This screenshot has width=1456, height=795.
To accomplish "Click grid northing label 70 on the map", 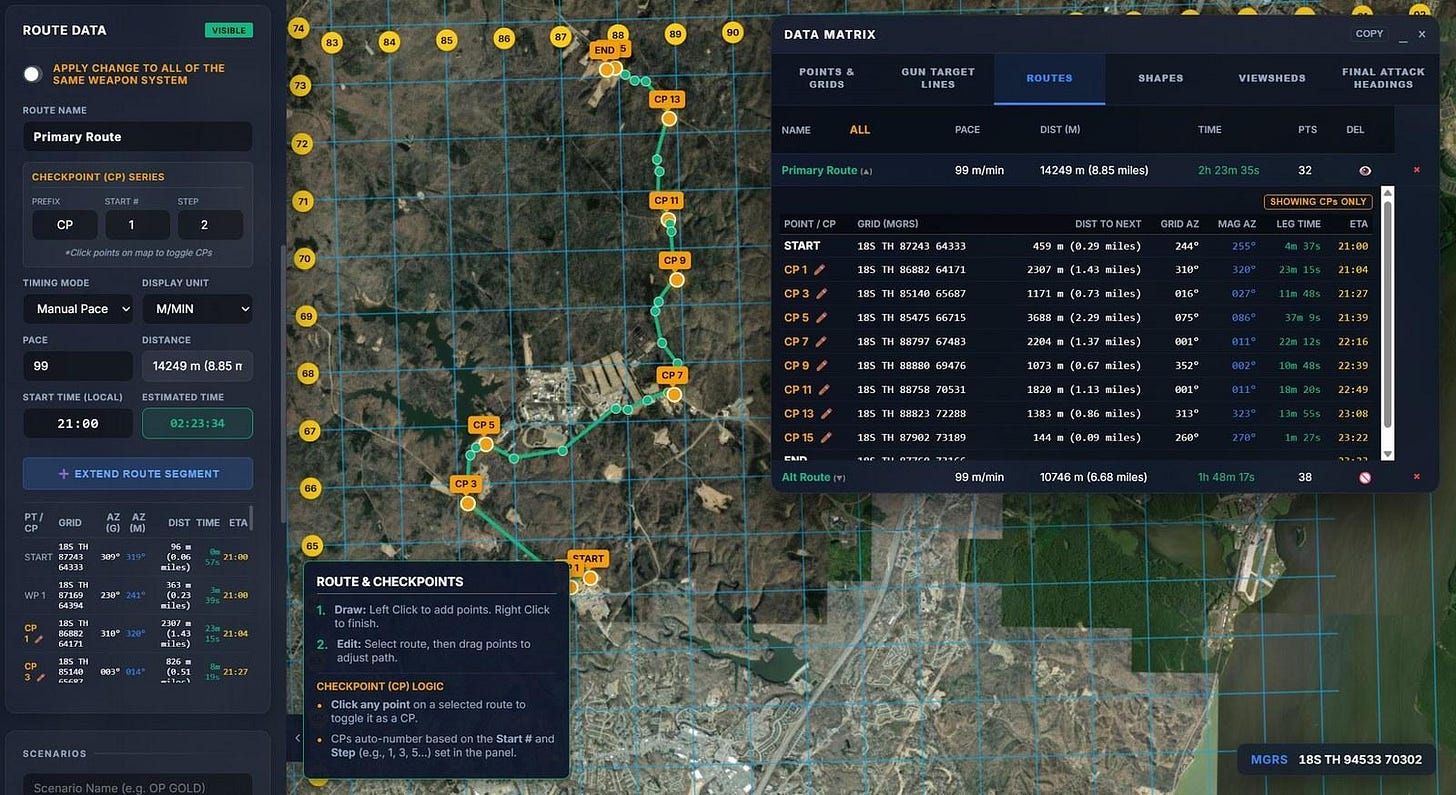I will [305, 259].
